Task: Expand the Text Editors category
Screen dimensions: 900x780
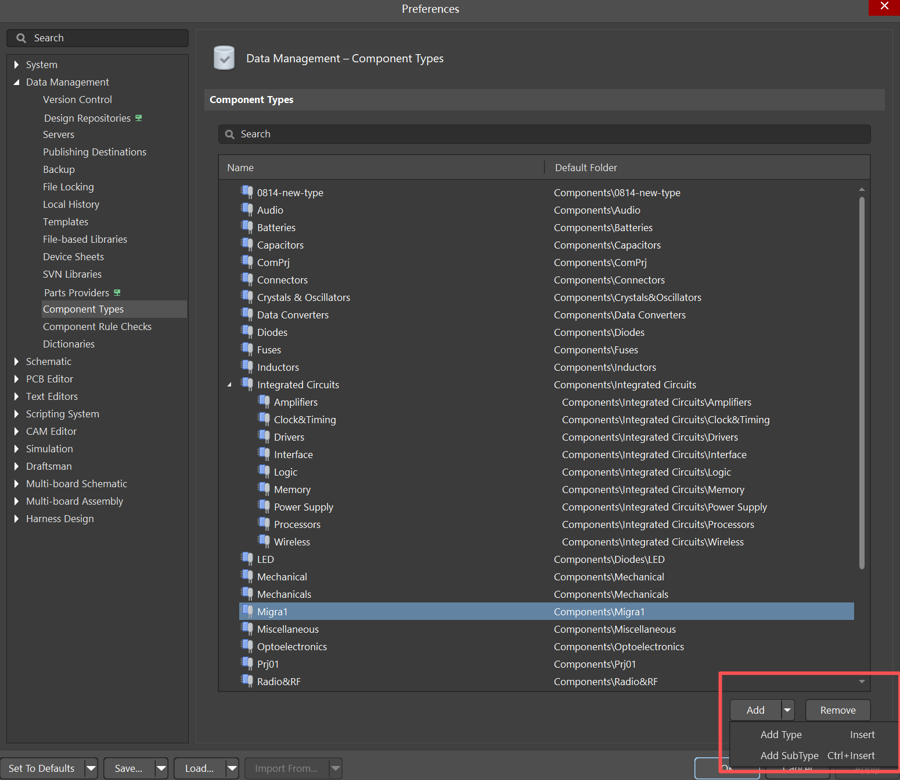Action: point(16,397)
